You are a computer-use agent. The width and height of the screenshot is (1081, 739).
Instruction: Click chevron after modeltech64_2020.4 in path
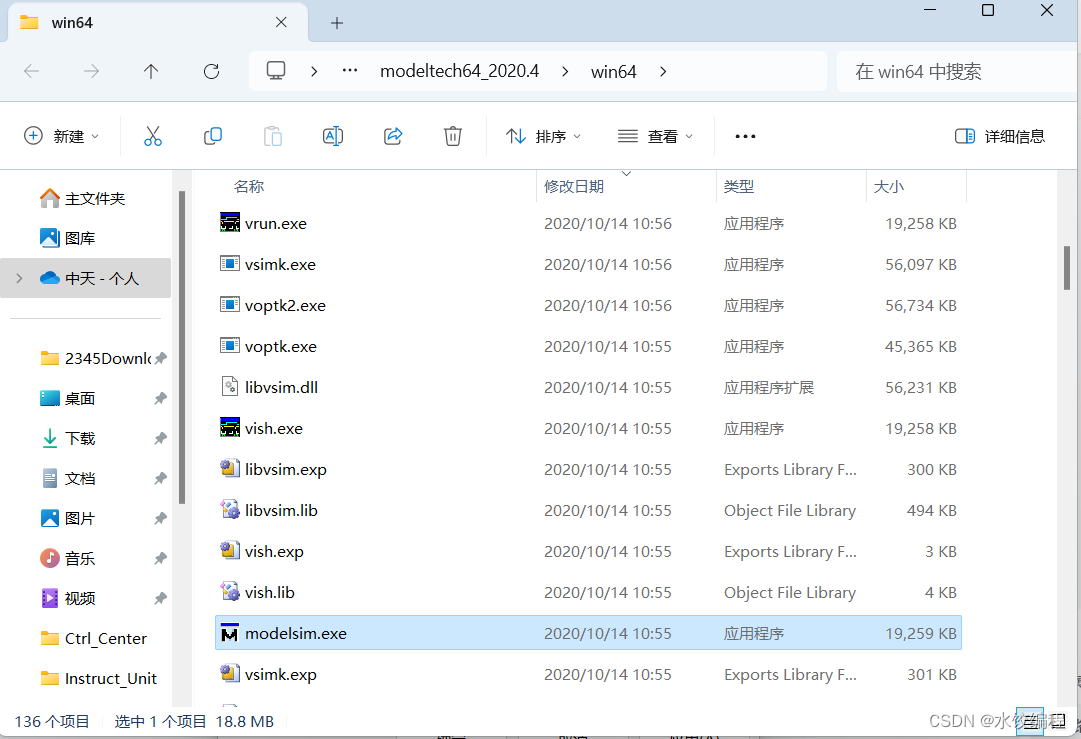click(565, 71)
